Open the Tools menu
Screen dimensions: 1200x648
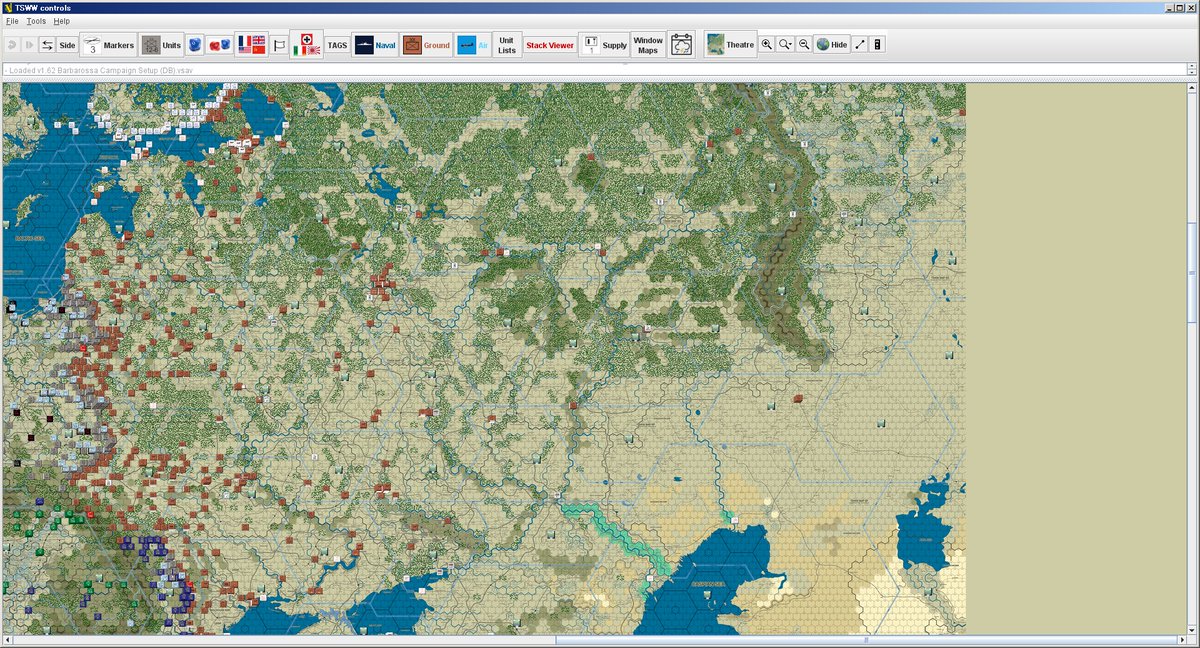[x=36, y=21]
